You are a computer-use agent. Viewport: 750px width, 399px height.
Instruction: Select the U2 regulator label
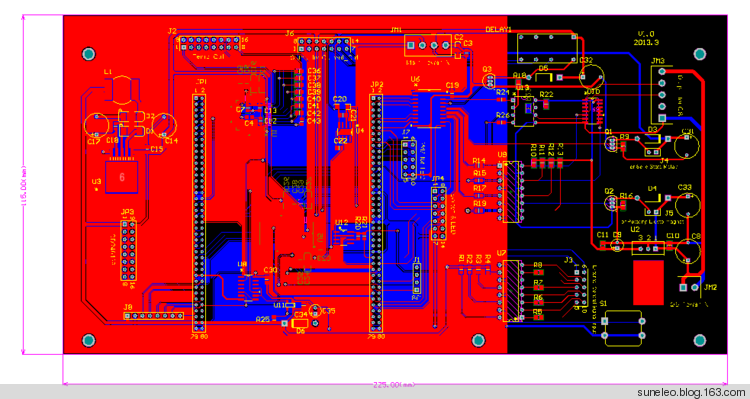(x=635, y=230)
